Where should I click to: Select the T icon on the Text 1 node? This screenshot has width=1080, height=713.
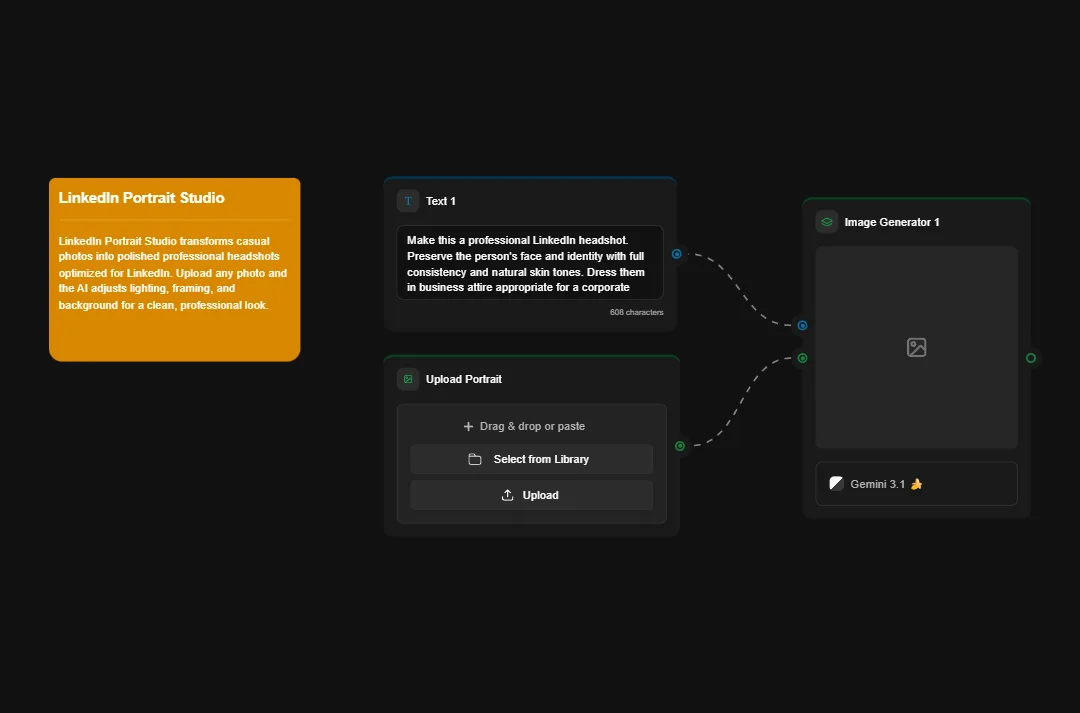(408, 200)
